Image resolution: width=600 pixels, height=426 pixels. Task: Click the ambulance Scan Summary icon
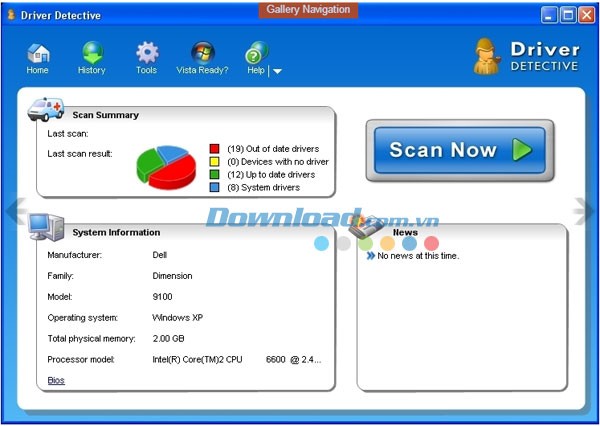coord(46,108)
